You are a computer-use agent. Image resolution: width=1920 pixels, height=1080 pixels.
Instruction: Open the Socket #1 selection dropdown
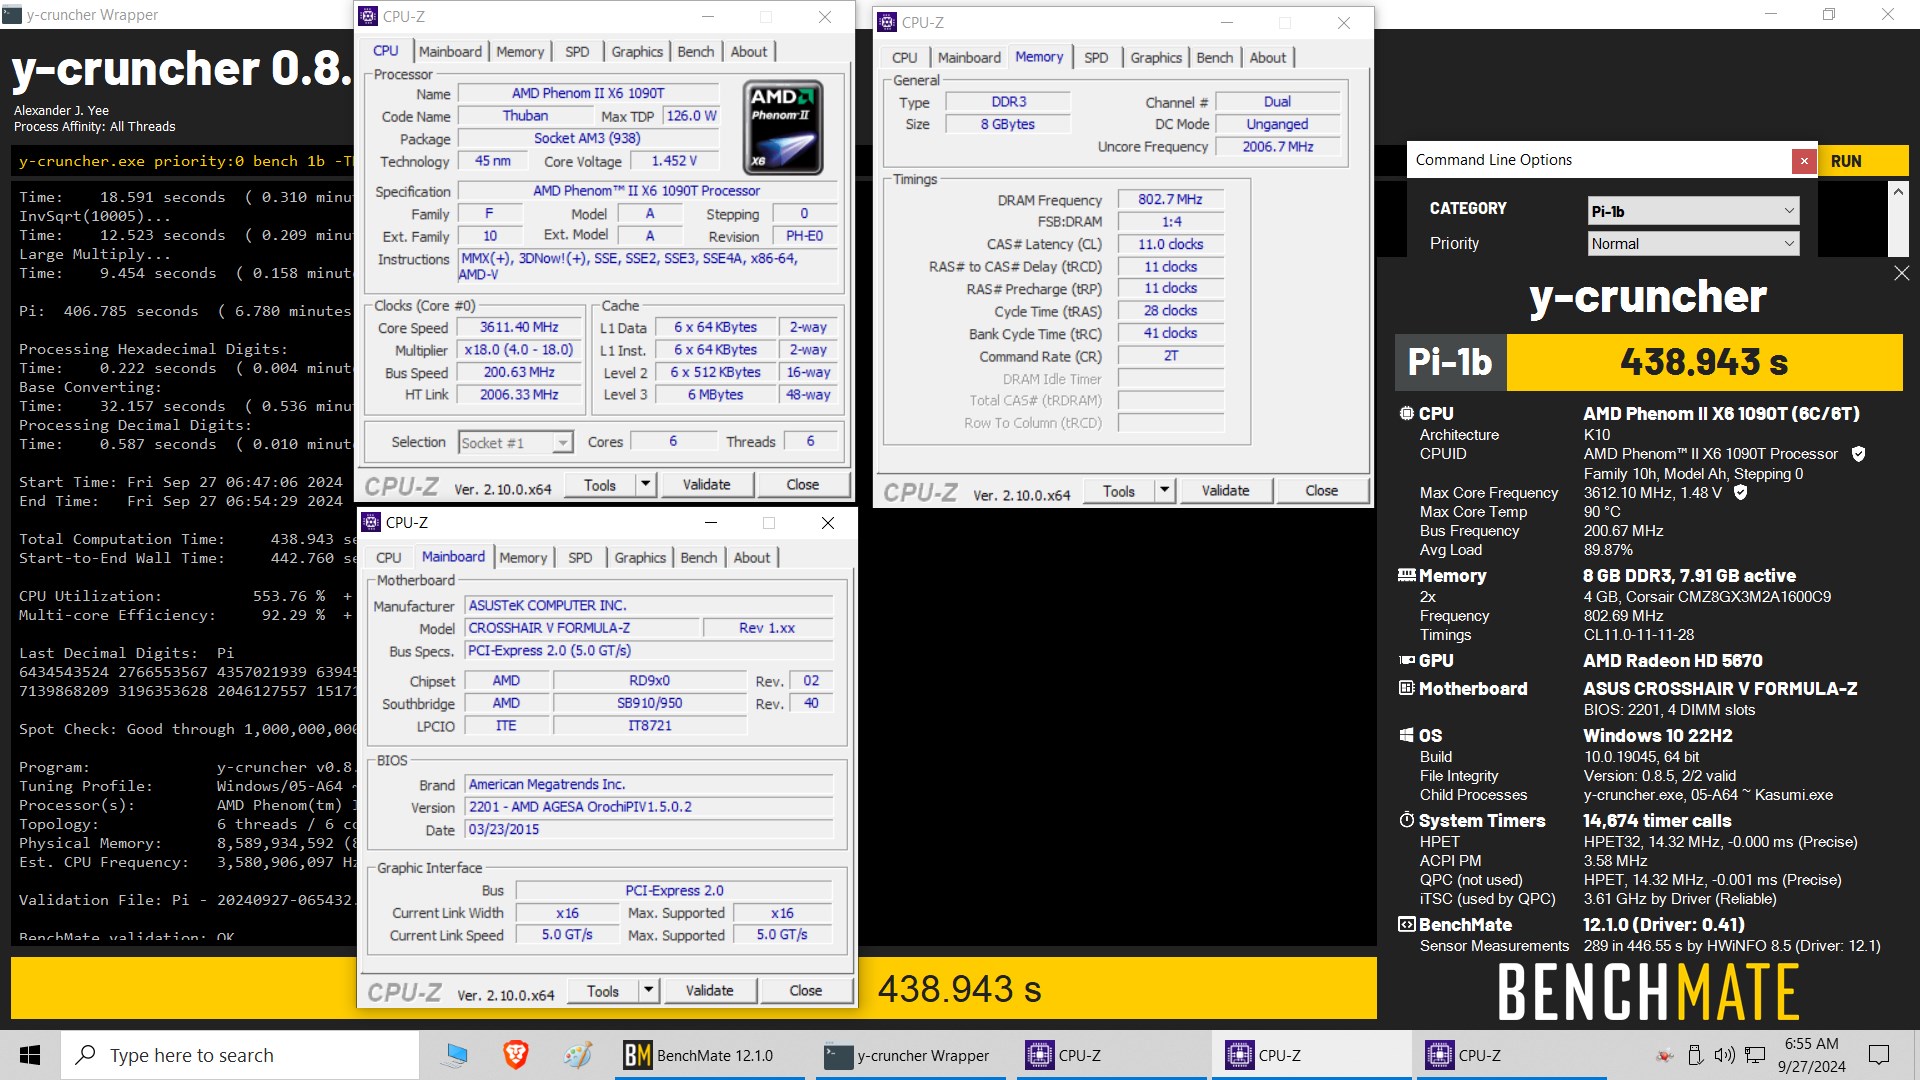[x=515, y=442]
